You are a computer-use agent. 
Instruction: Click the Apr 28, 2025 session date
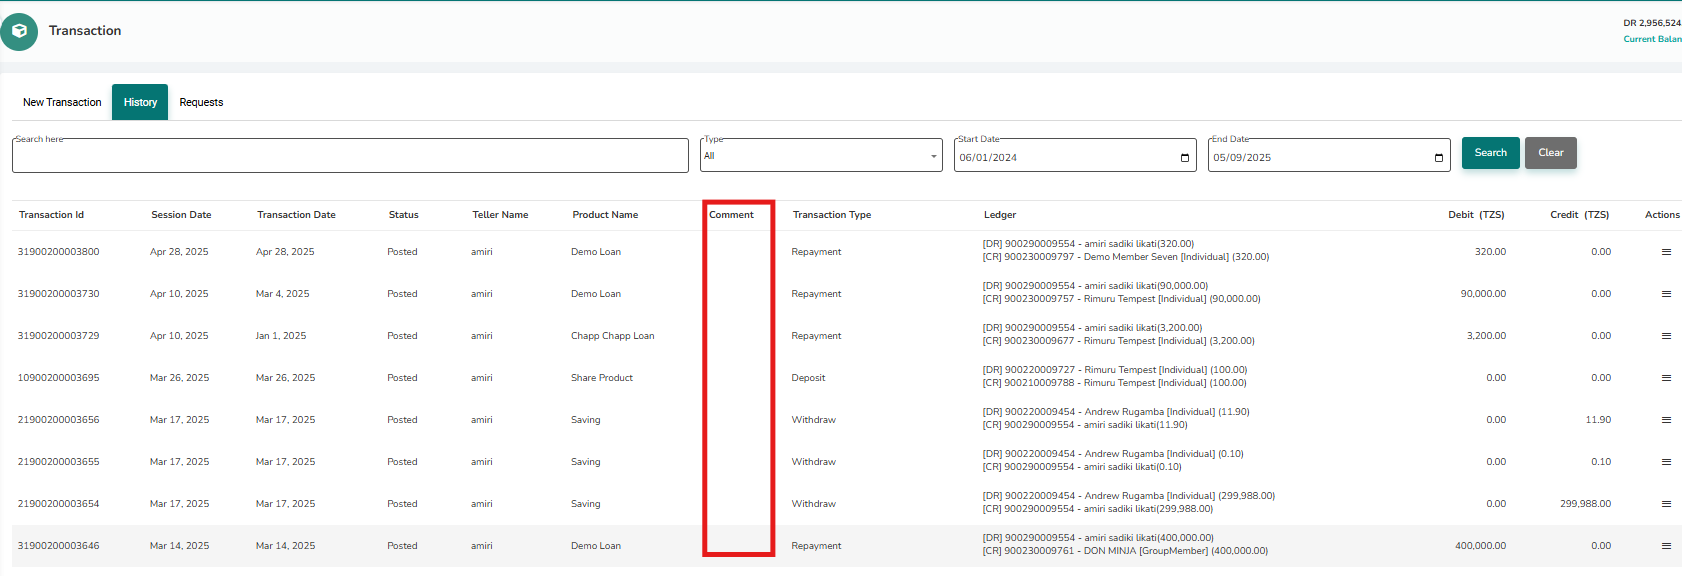point(179,252)
